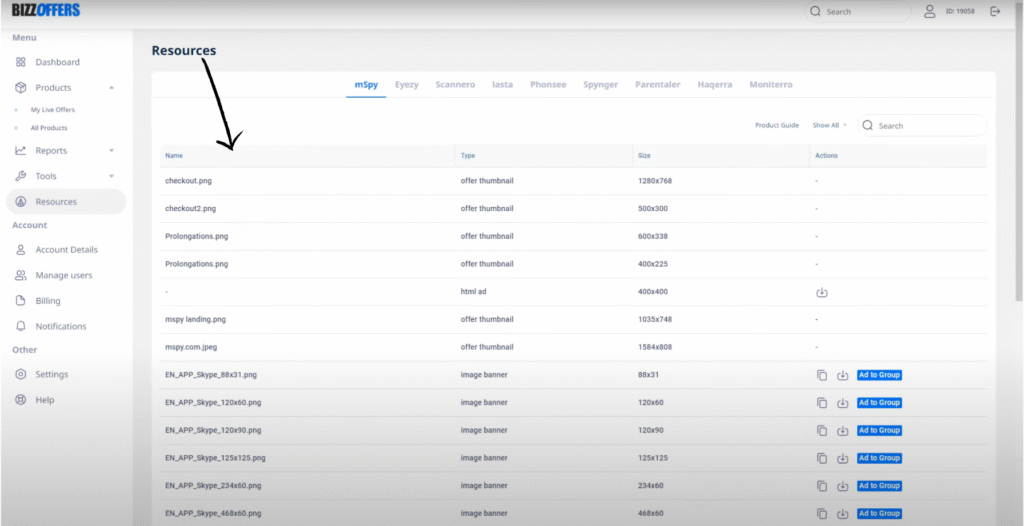This screenshot has width=1024, height=526.
Task: Click the Settings gear icon
Action: point(21,374)
